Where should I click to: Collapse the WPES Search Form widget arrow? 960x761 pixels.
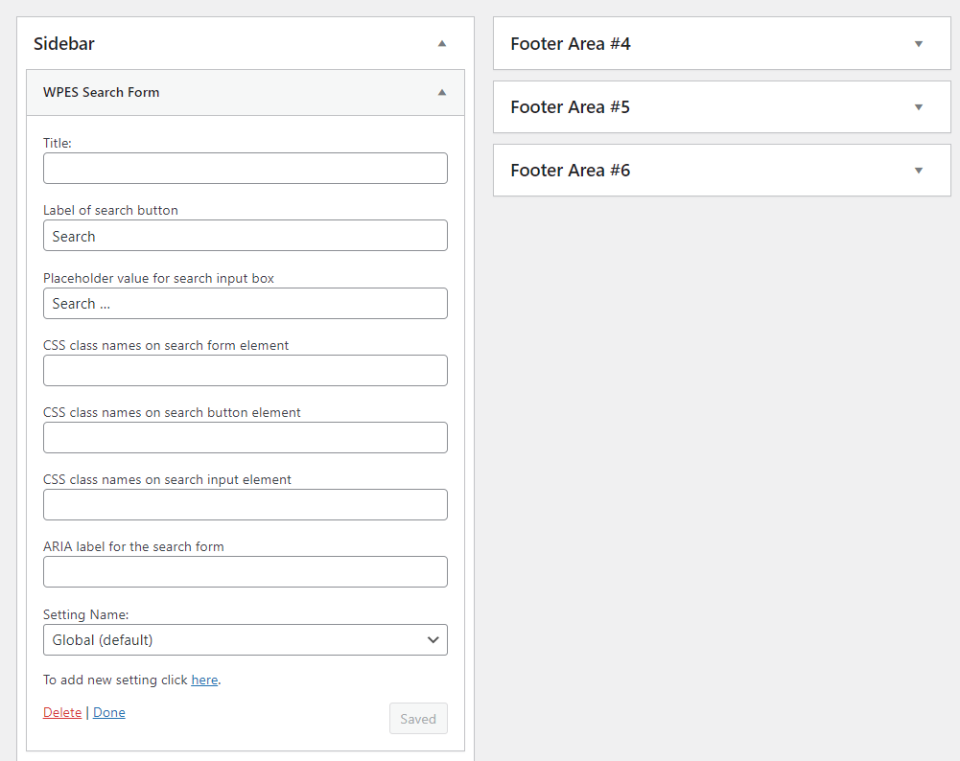[442, 92]
